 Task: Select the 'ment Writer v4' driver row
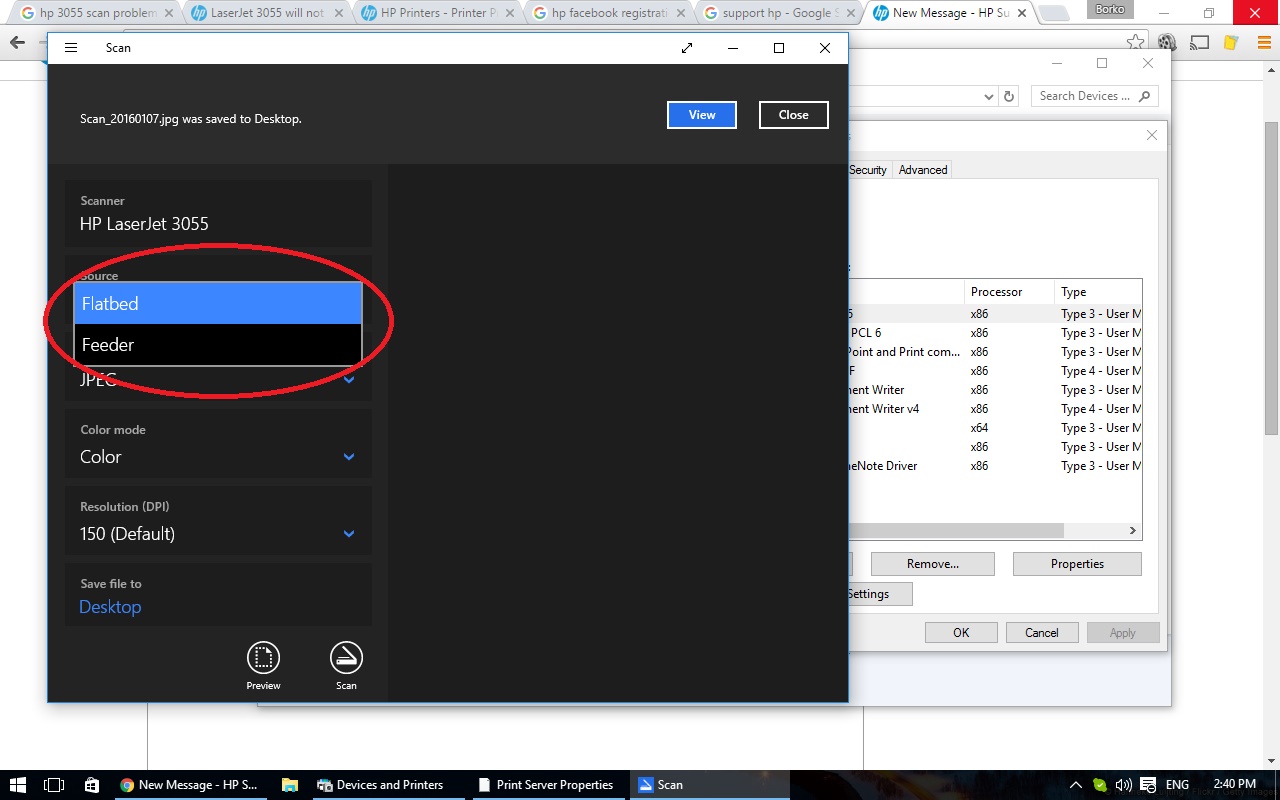pos(995,409)
